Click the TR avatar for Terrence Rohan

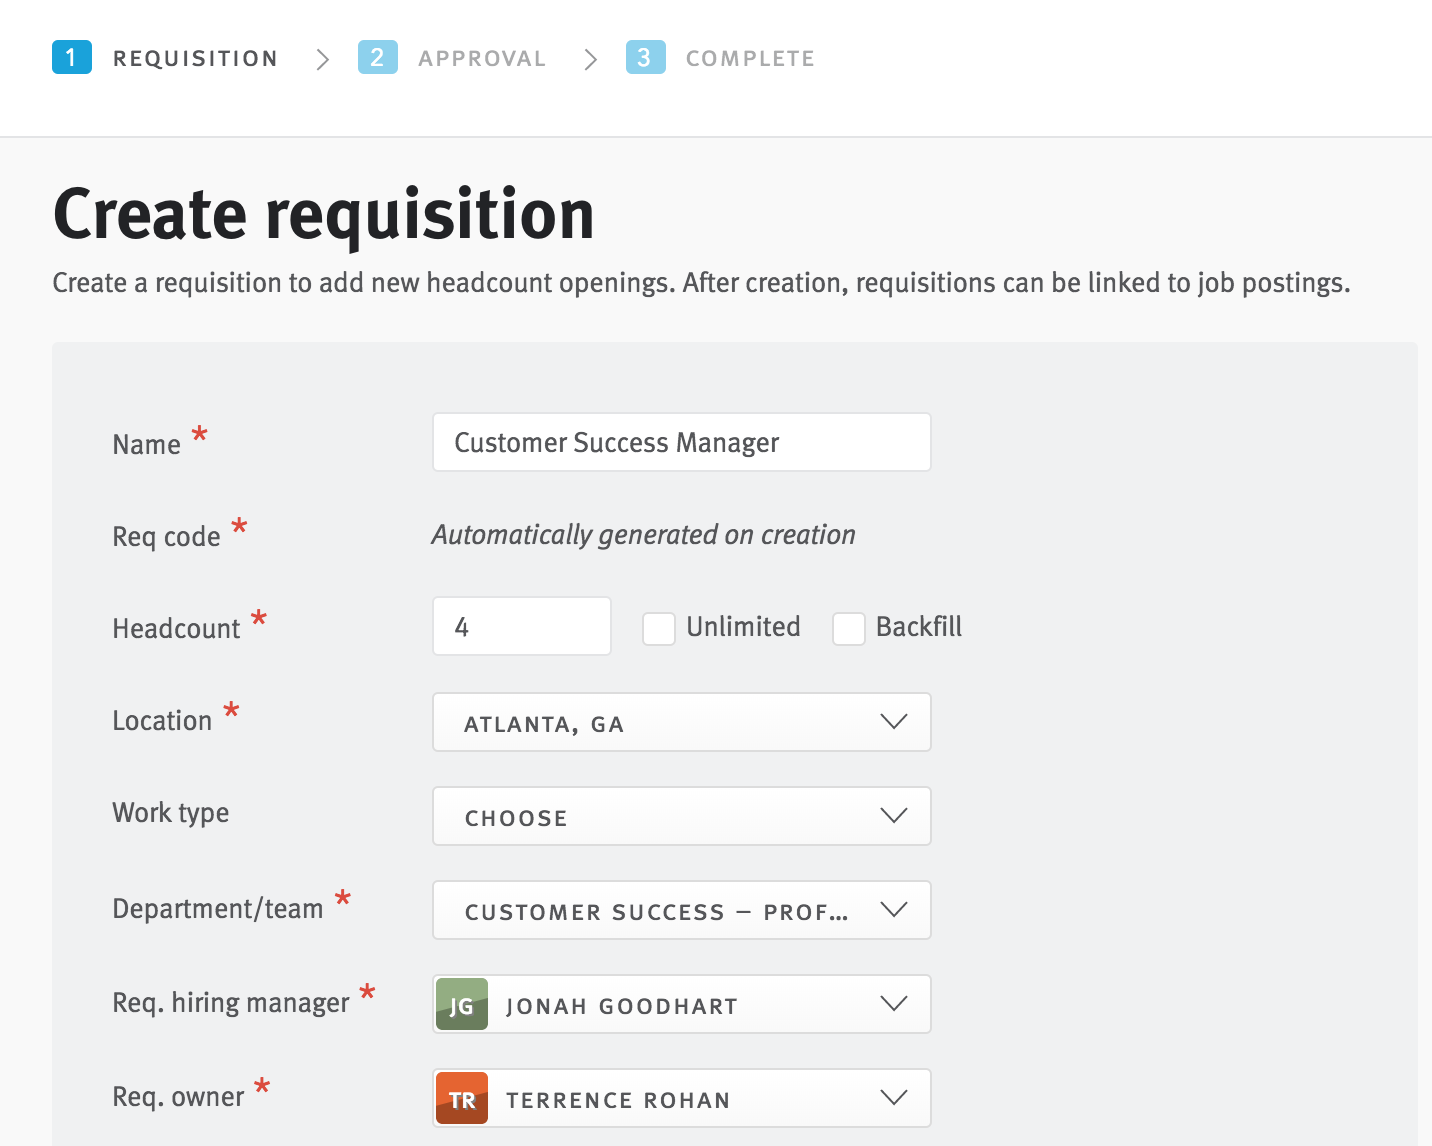[x=462, y=1099]
